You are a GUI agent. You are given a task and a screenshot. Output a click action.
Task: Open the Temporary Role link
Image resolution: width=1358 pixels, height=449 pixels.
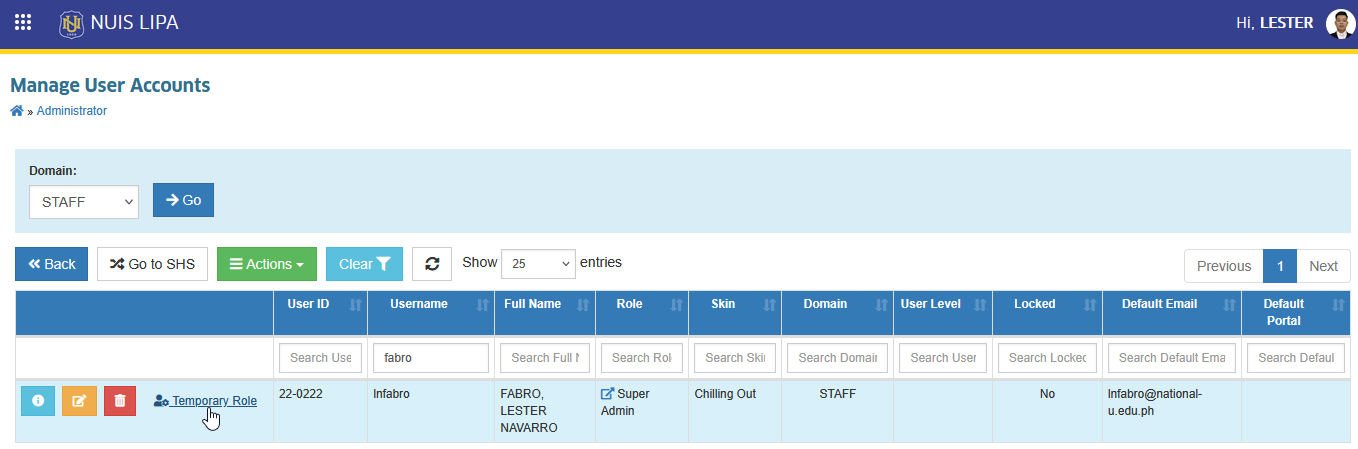coord(206,401)
